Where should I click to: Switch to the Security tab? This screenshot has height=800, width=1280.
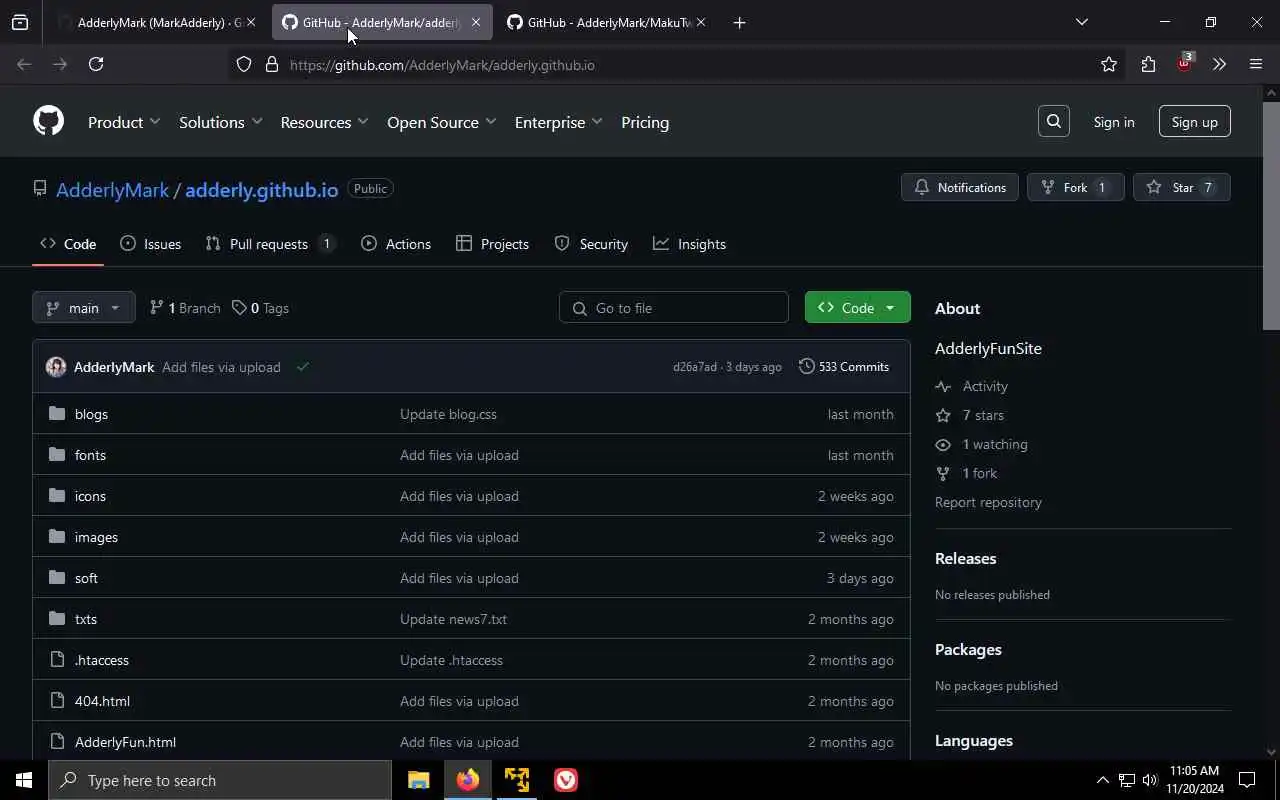(591, 244)
